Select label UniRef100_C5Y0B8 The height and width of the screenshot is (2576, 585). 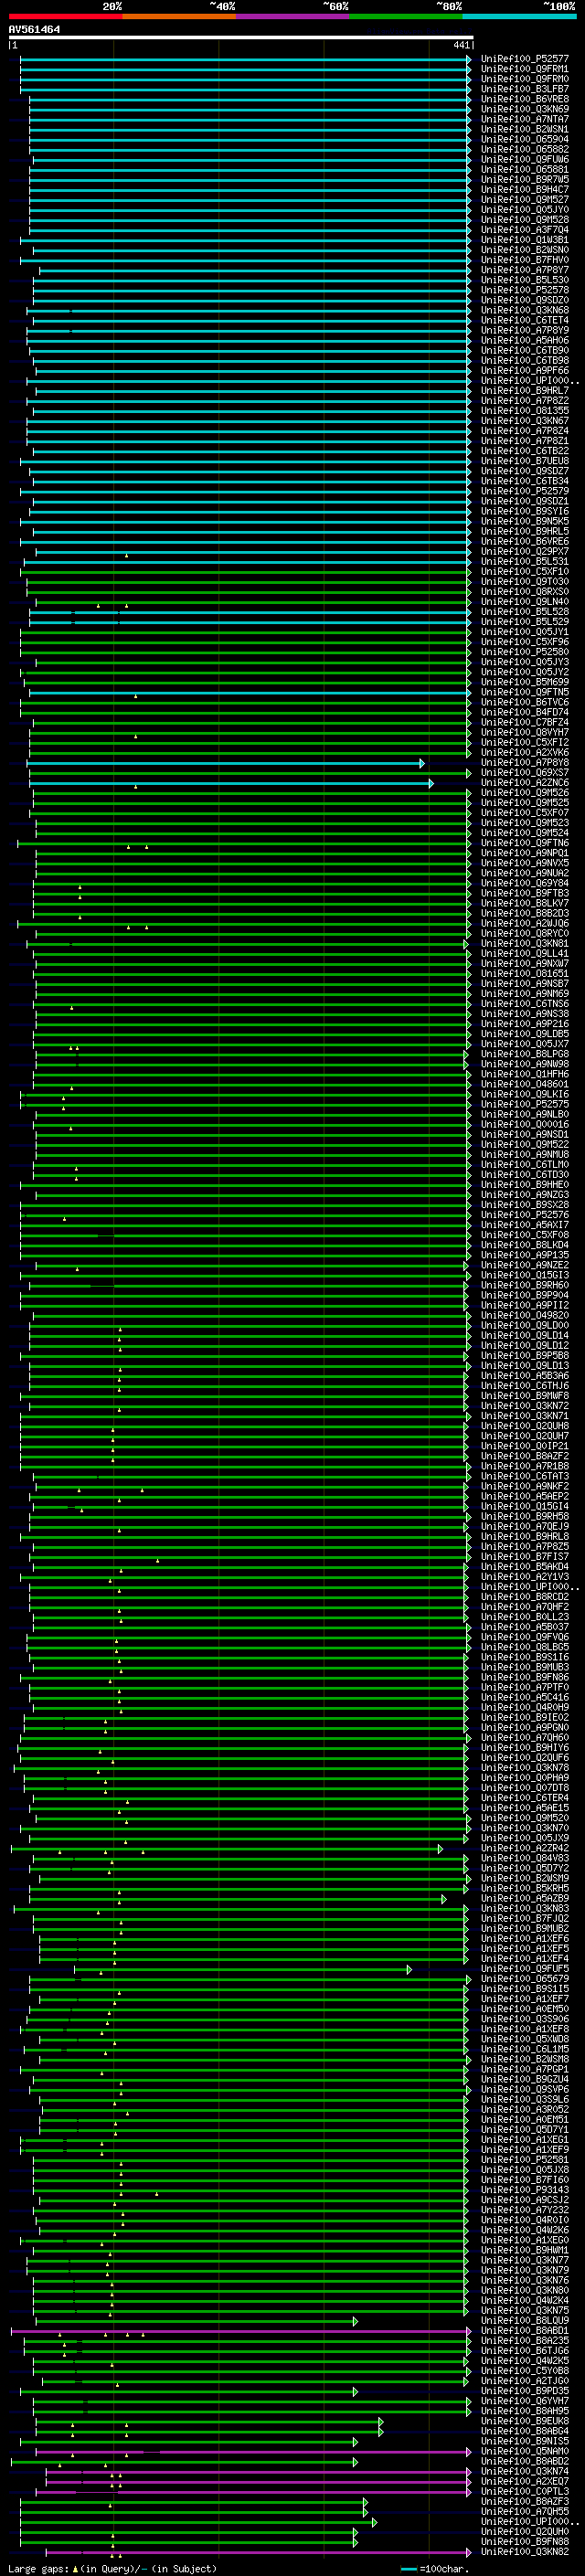point(525,2370)
